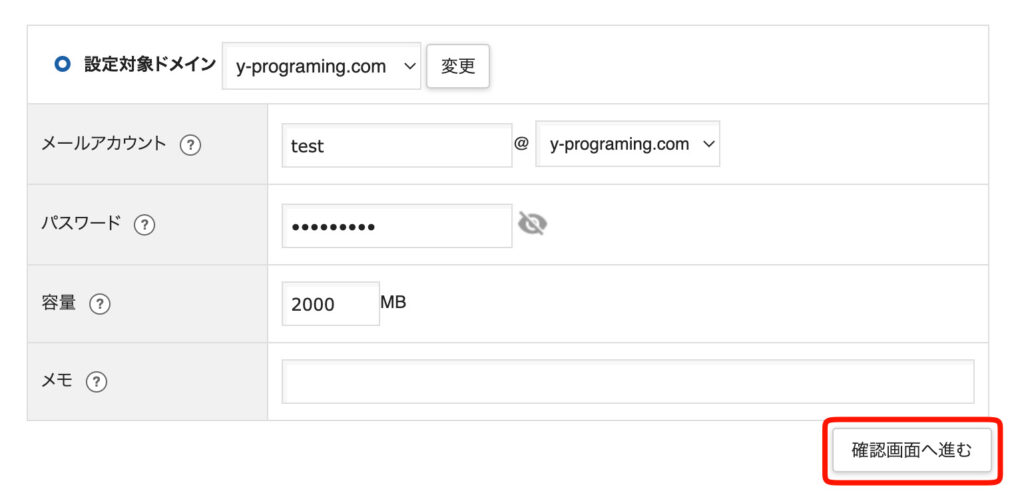
Task: Click the 容量 row label
Action: point(59,303)
